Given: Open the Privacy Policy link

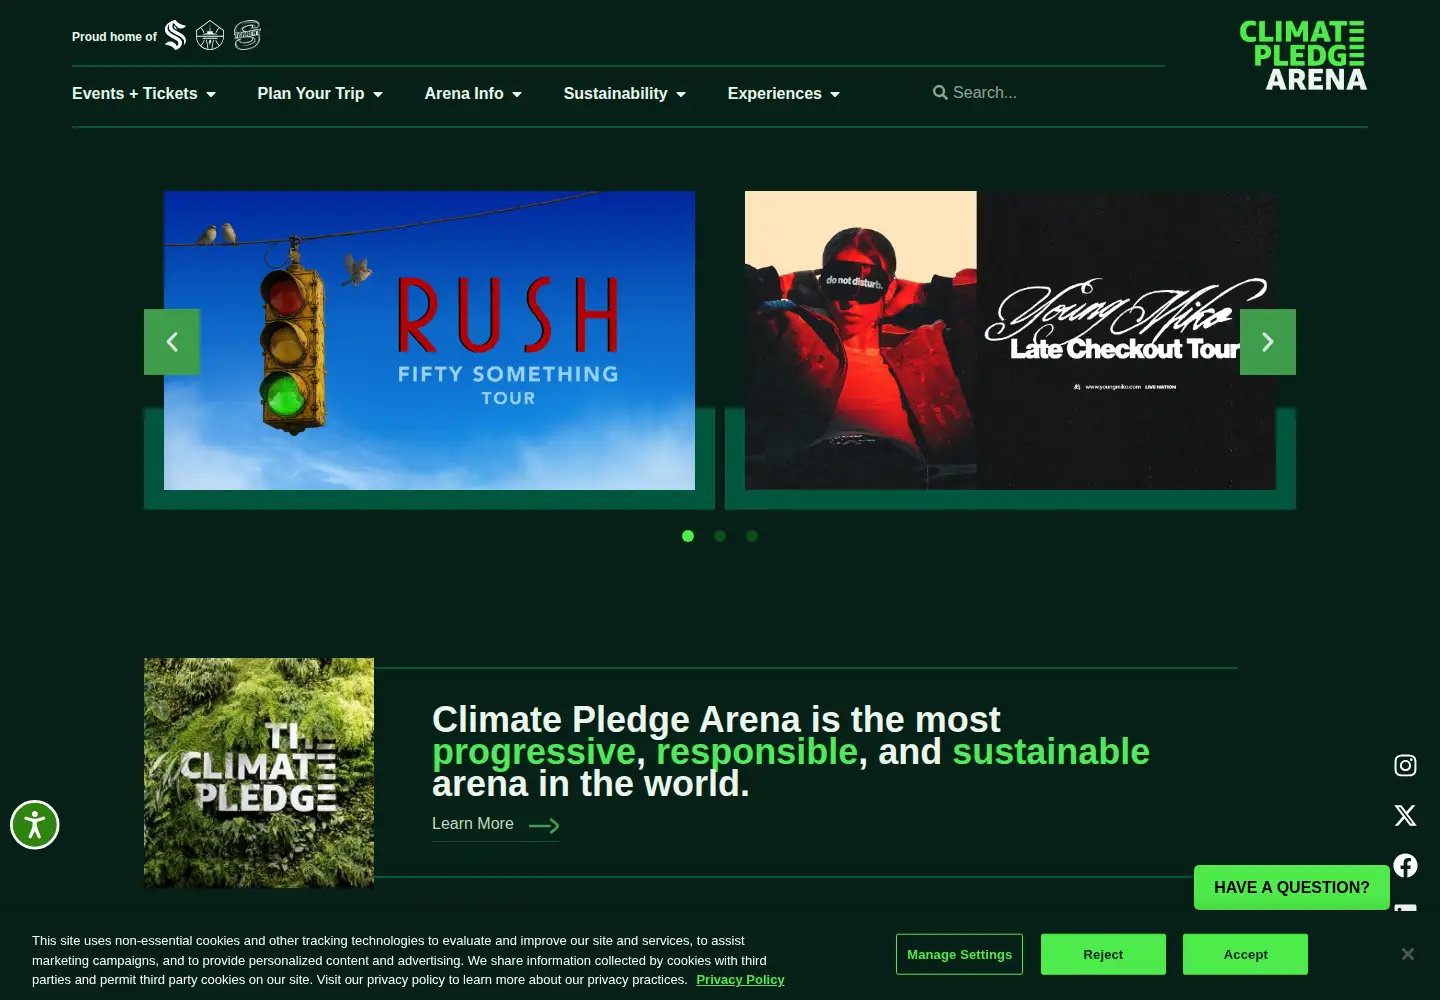Looking at the screenshot, I should [740, 980].
